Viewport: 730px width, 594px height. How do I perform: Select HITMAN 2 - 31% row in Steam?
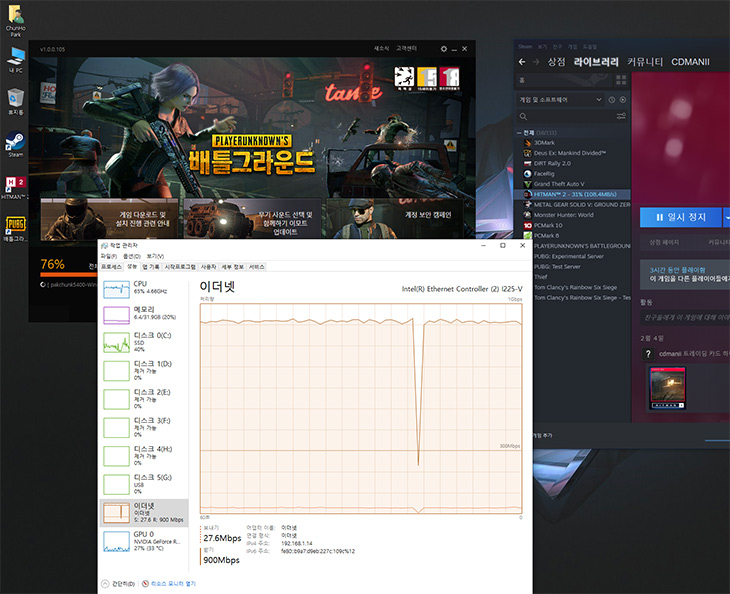(573, 195)
